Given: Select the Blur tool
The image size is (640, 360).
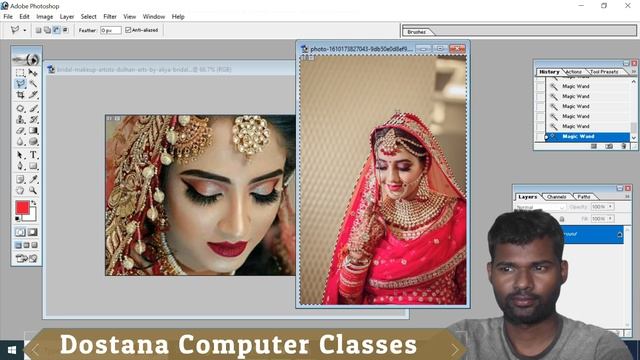Looking at the screenshot, I should point(20,142).
